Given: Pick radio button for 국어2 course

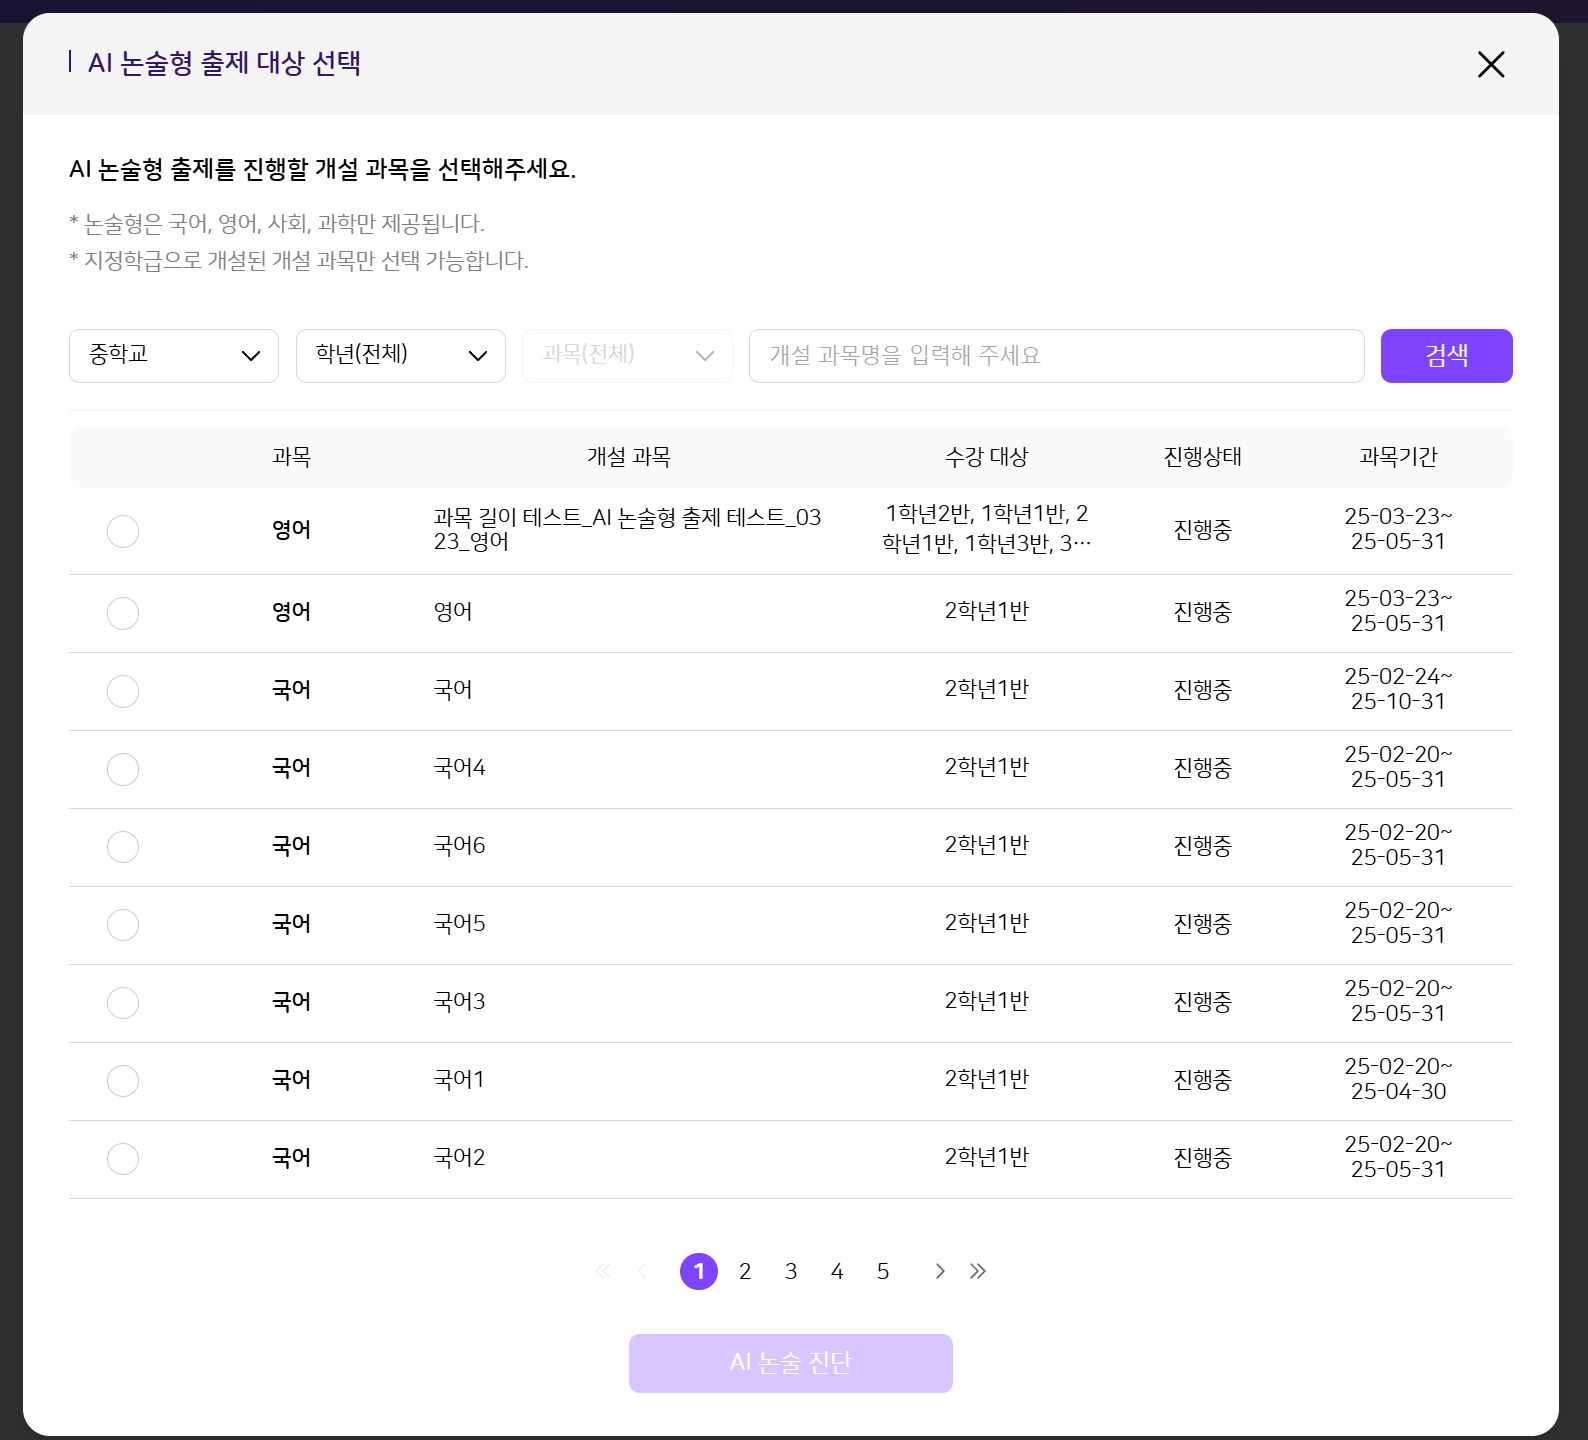Looking at the screenshot, I should point(123,1159).
